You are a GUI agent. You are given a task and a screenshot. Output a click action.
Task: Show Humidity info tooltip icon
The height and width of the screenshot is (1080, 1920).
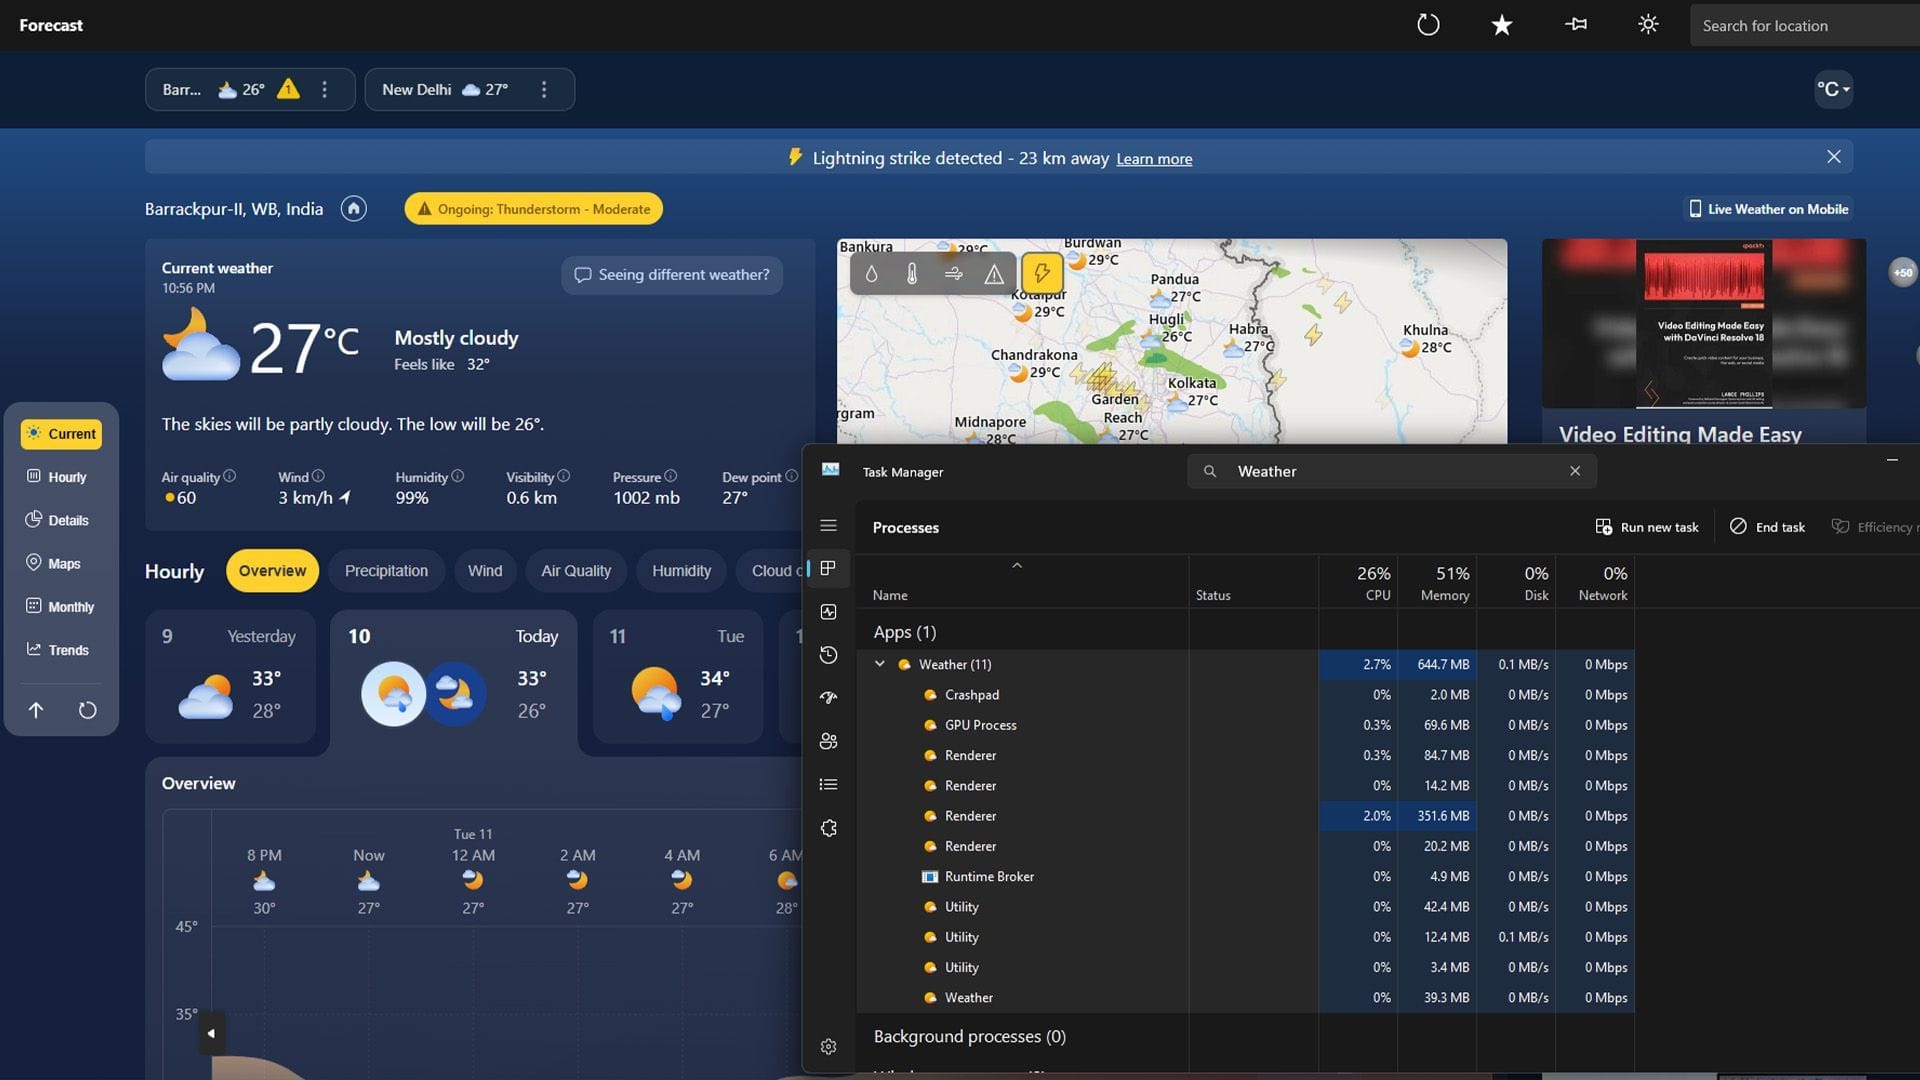point(457,476)
